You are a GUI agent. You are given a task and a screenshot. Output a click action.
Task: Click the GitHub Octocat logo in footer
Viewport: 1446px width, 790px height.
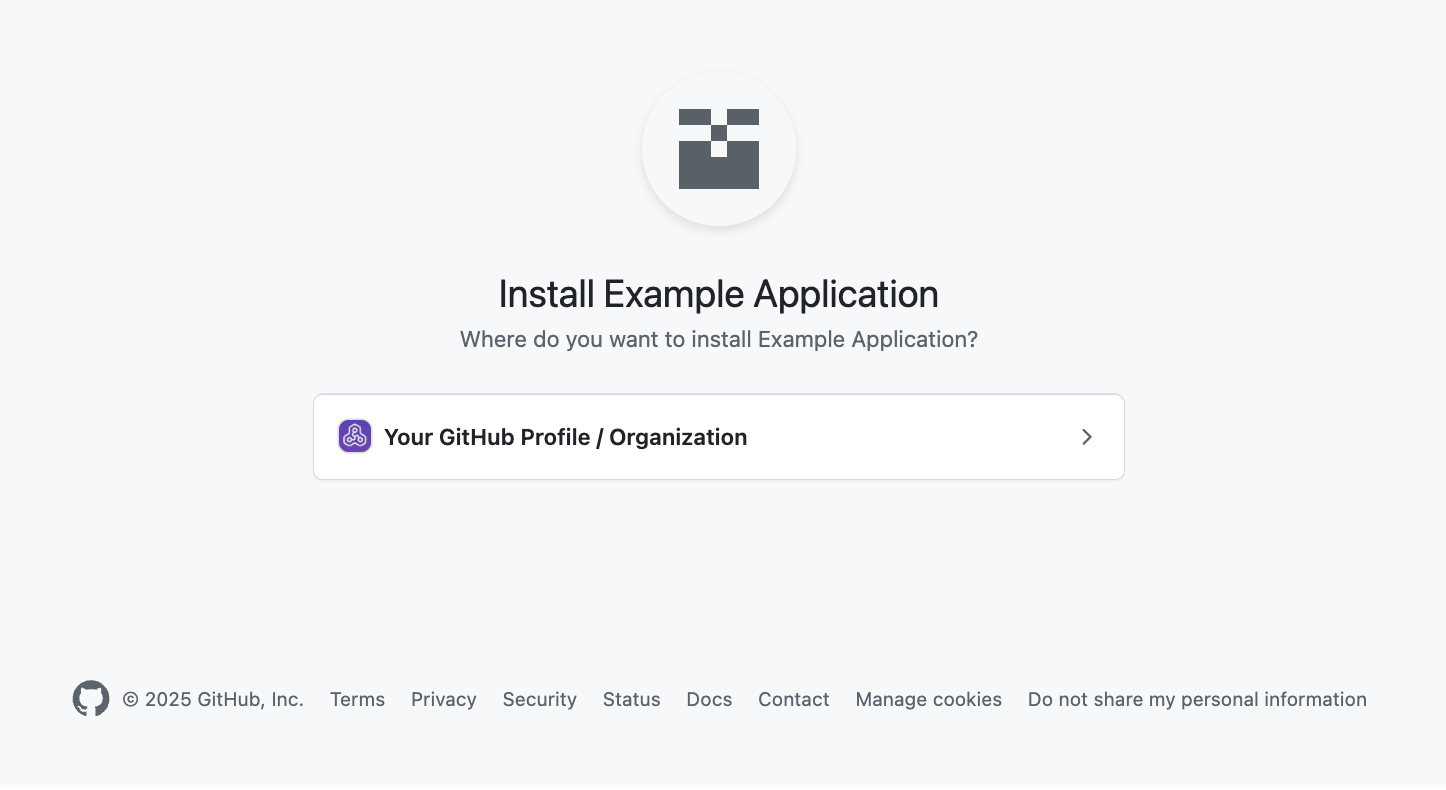pyautogui.click(x=91, y=699)
